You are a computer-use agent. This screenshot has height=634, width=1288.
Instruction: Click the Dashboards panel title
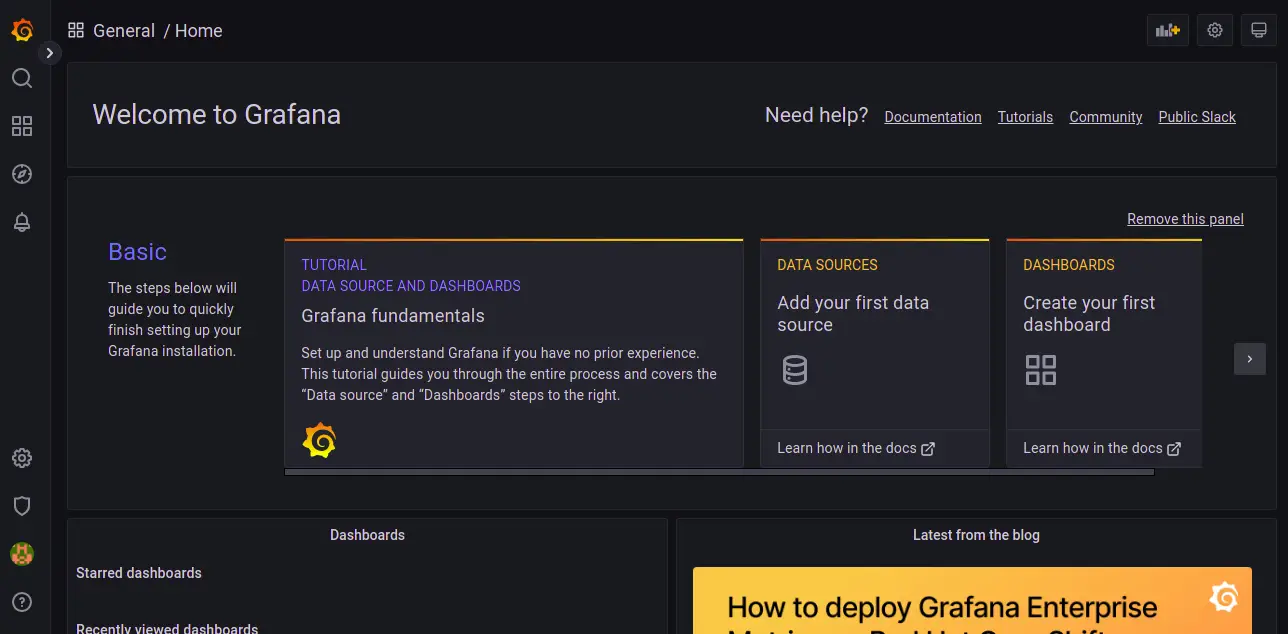[367, 535]
